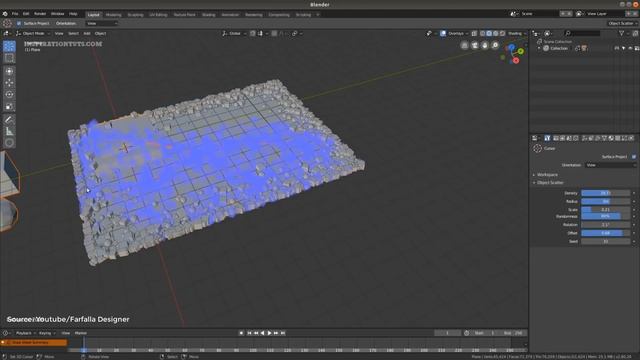Click the outliner search magnifier icon
The image size is (640, 360).
pos(568,33)
